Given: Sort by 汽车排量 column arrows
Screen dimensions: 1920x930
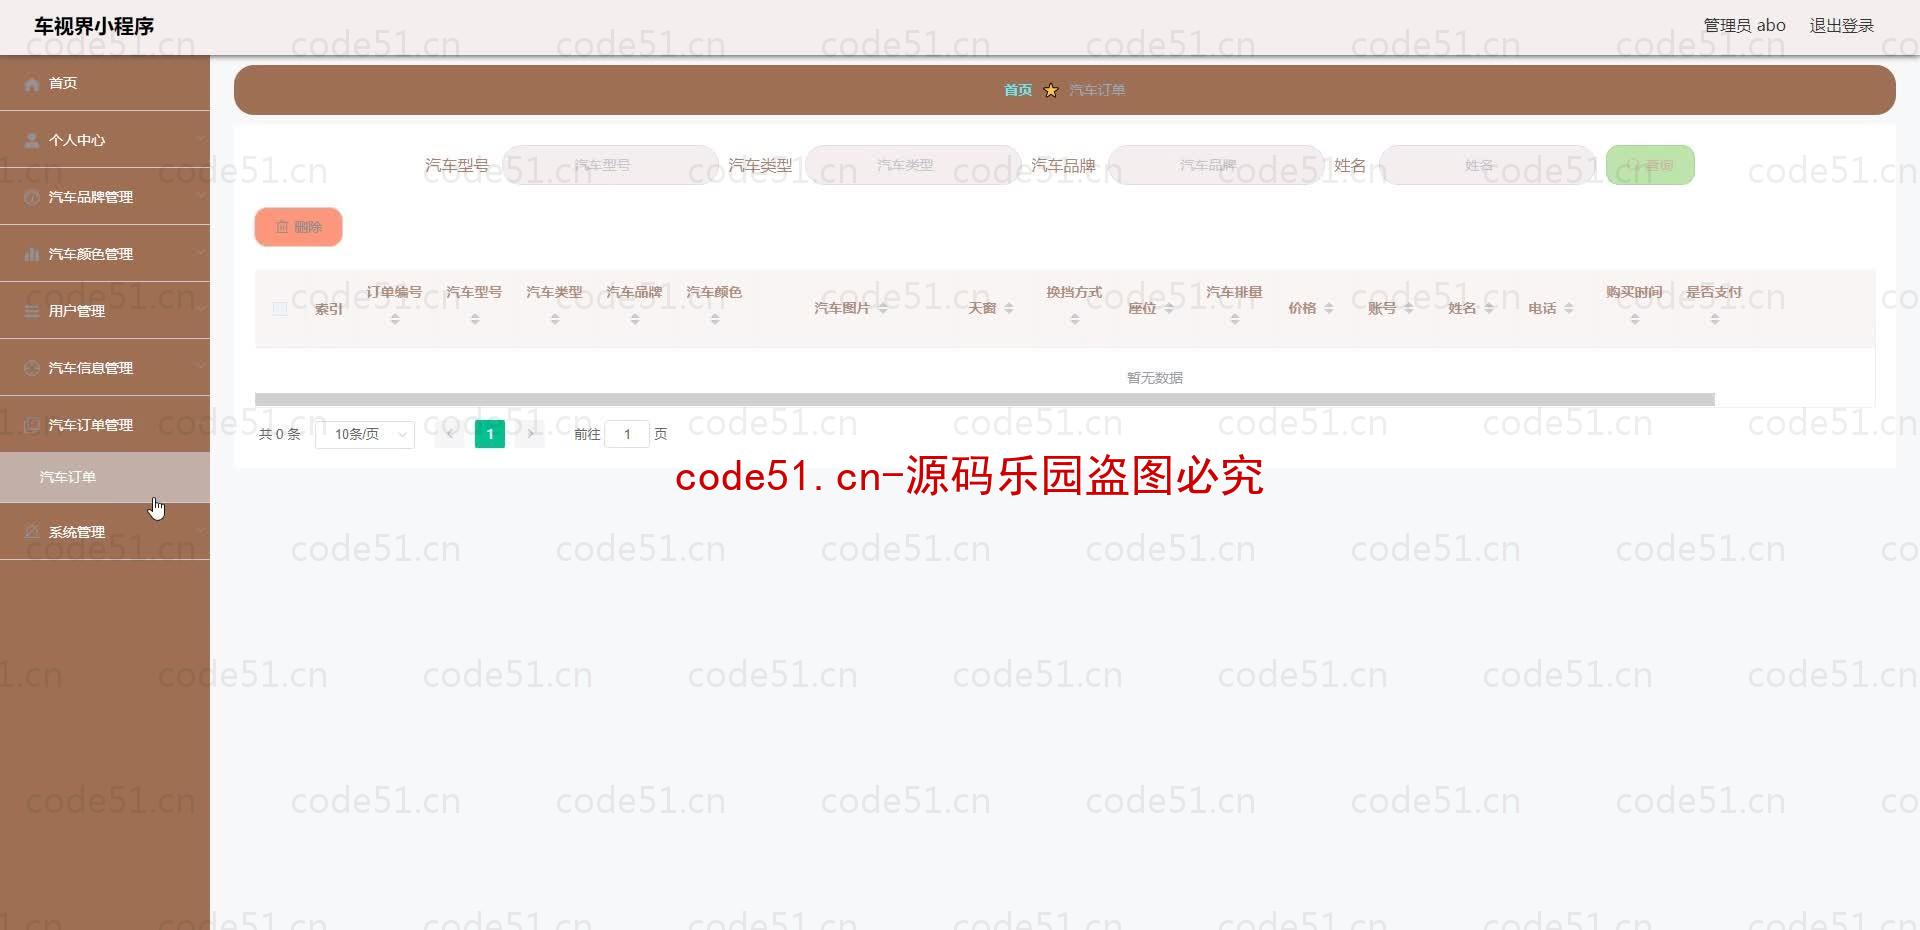Looking at the screenshot, I should pos(1235,319).
